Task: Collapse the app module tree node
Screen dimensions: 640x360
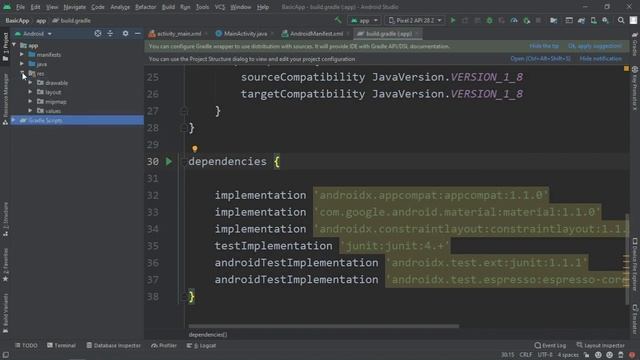Action: [14, 45]
